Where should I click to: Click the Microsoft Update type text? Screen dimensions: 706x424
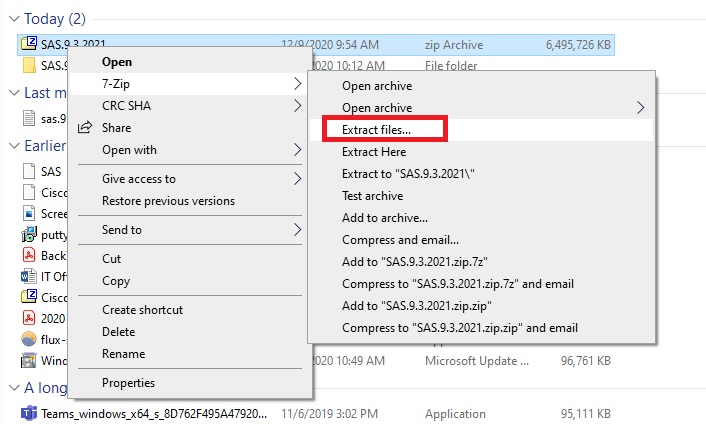(x=477, y=361)
